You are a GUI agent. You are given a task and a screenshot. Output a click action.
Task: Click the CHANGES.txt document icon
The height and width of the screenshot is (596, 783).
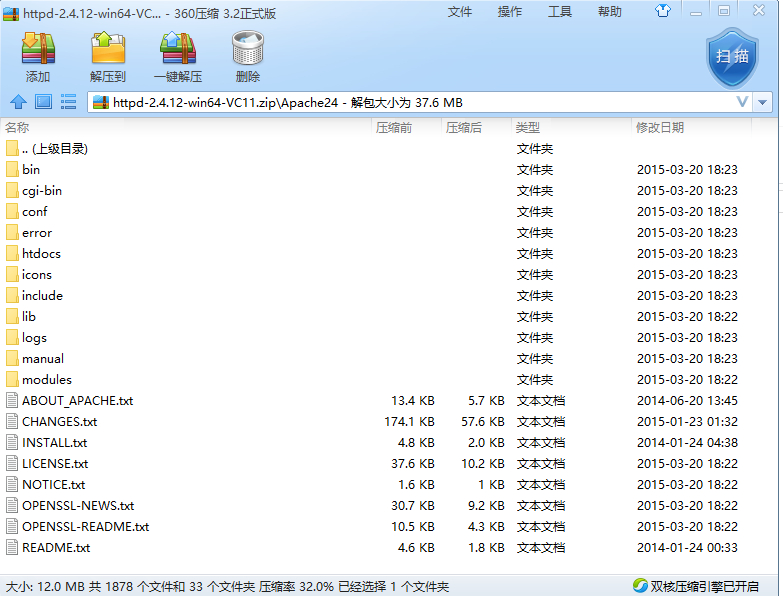[x=12, y=421]
